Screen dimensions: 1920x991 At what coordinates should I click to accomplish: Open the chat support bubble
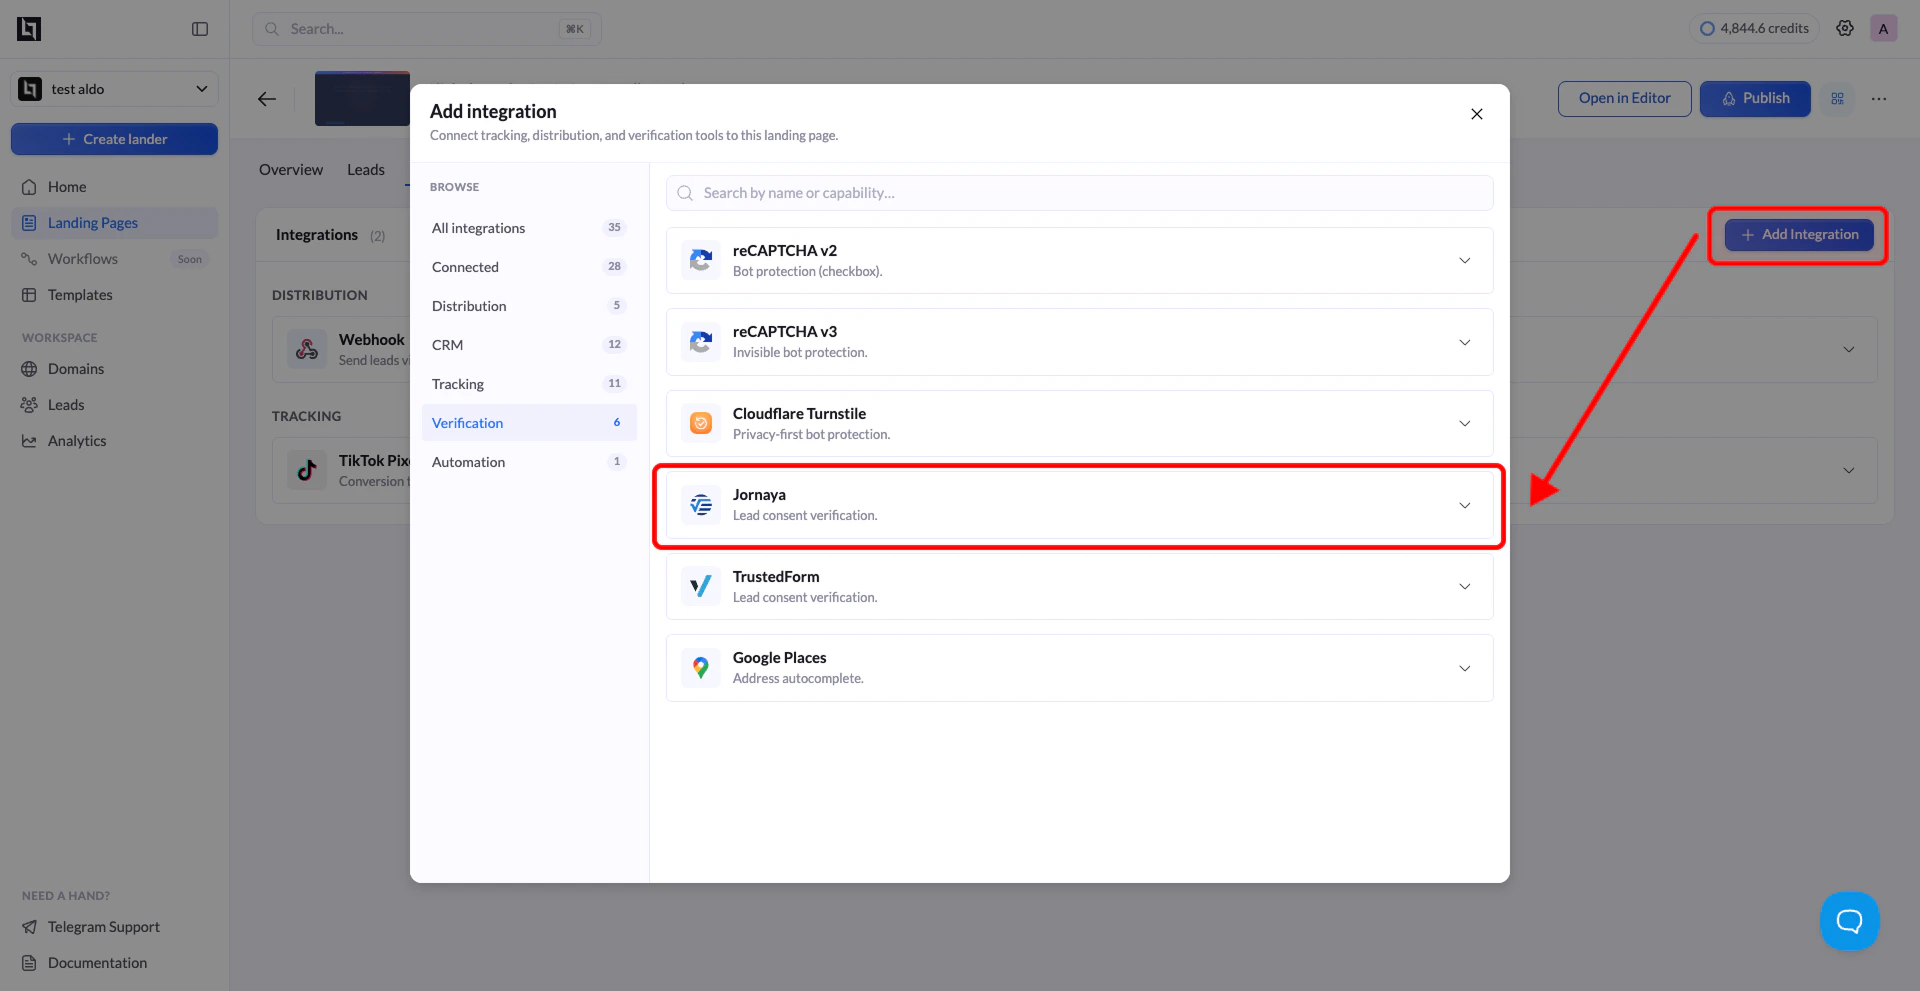tap(1850, 921)
